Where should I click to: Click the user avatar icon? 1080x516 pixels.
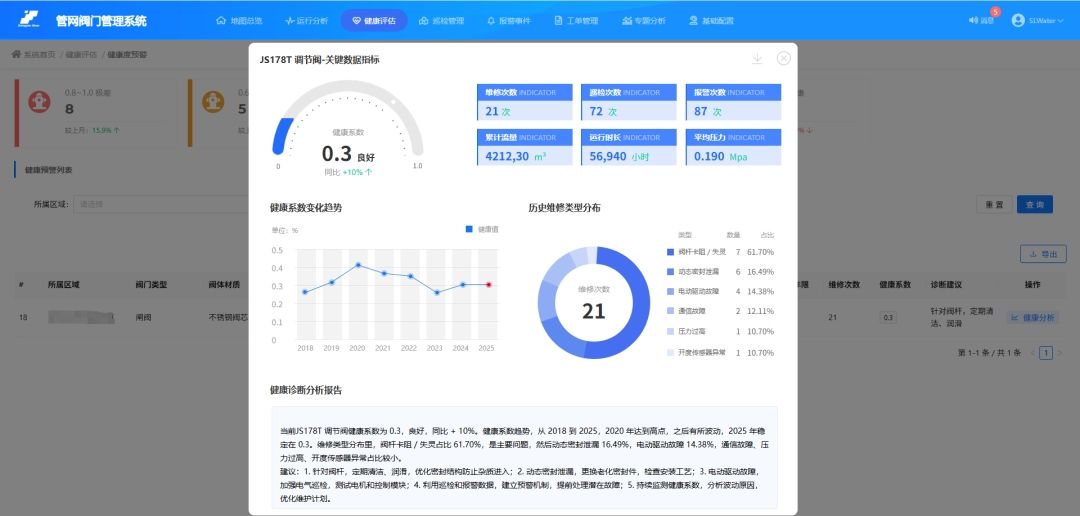click(1018, 21)
